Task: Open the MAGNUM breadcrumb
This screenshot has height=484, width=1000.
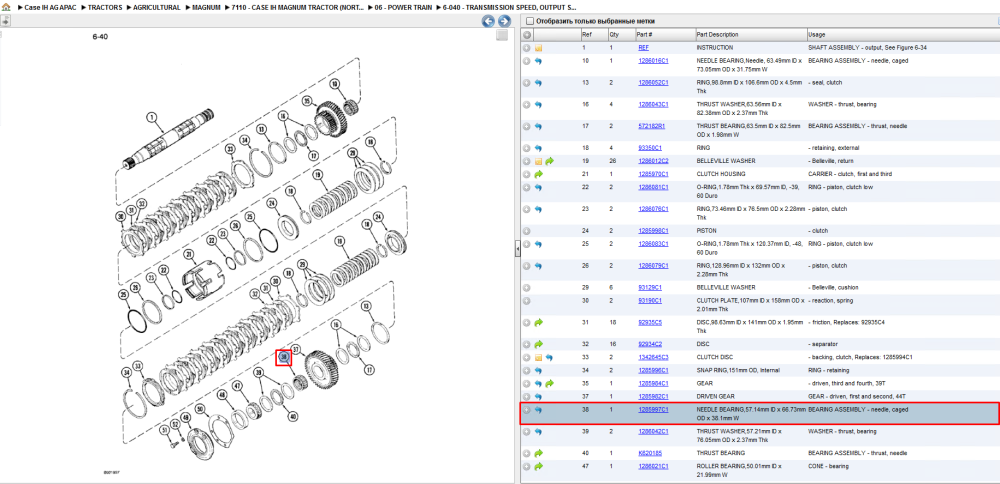Action: click(x=207, y=7)
